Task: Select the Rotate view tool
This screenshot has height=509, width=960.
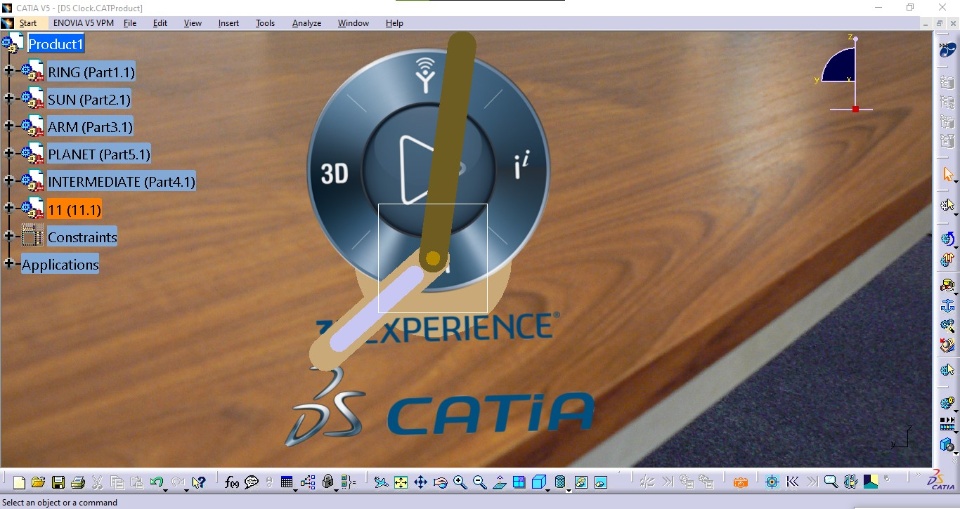Action: [x=440, y=483]
